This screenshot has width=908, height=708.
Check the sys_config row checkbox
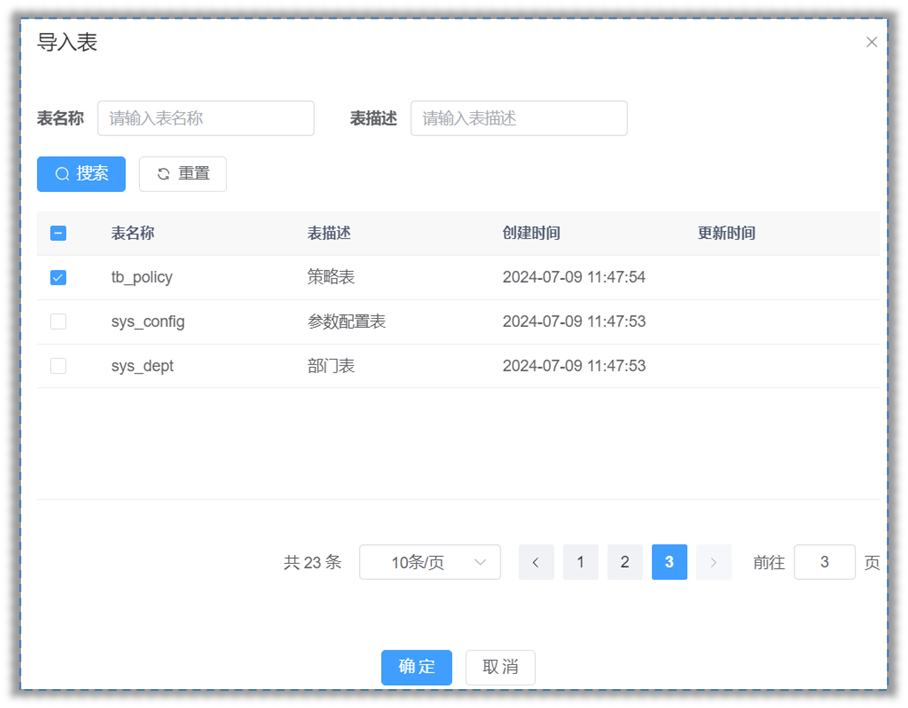coord(58,322)
